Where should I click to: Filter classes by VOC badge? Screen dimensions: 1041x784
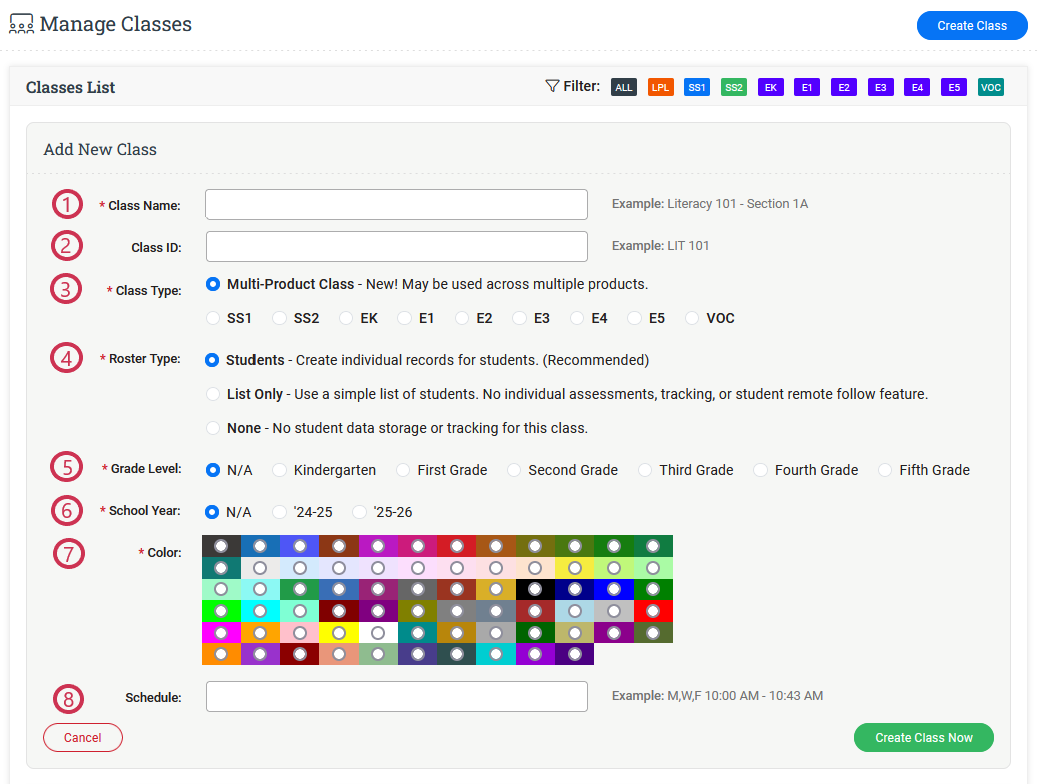tap(990, 87)
